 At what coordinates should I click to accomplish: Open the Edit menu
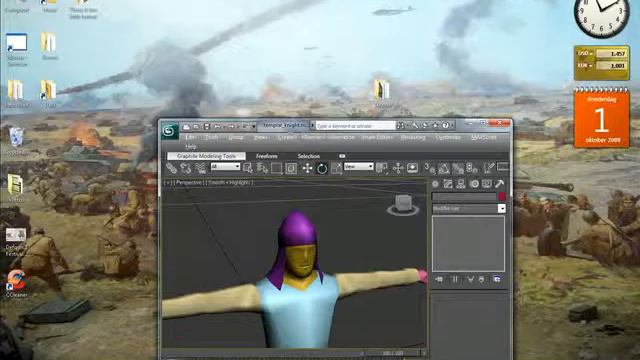point(190,138)
